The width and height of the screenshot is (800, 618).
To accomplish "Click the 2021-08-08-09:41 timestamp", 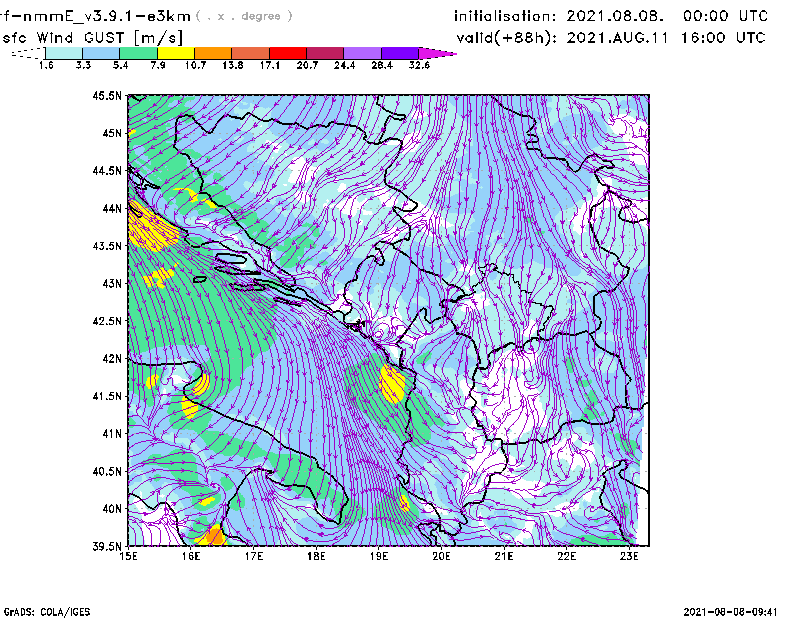I will [730, 612].
